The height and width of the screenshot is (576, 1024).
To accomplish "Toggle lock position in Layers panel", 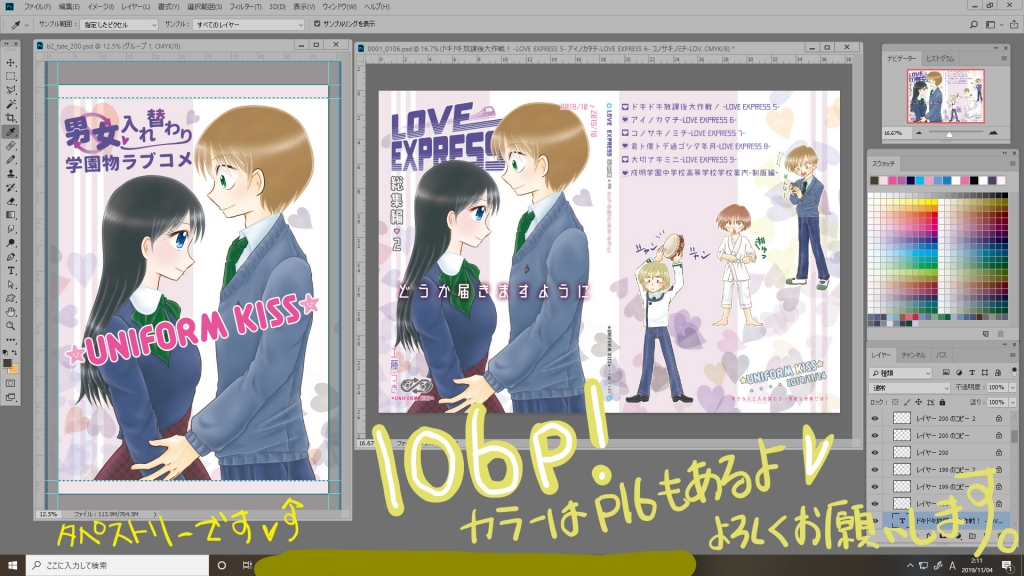I will (x=919, y=402).
